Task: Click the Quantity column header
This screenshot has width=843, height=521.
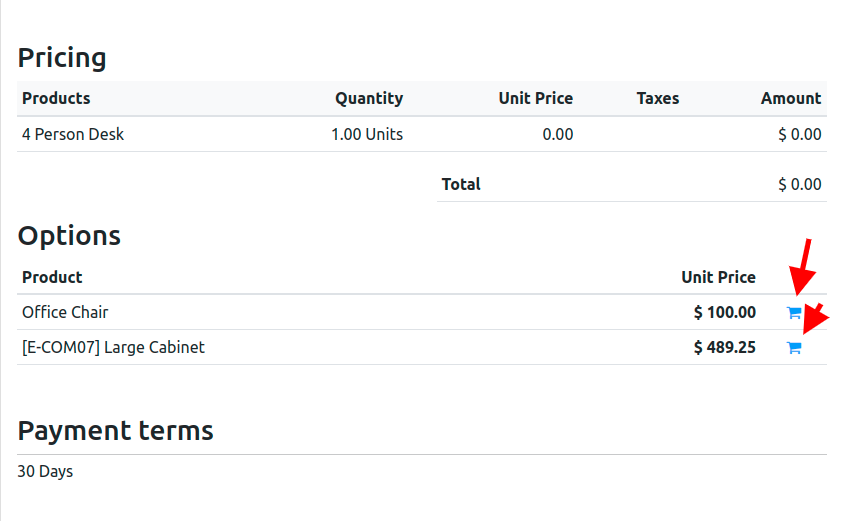Action: pyautogui.click(x=369, y=98)
